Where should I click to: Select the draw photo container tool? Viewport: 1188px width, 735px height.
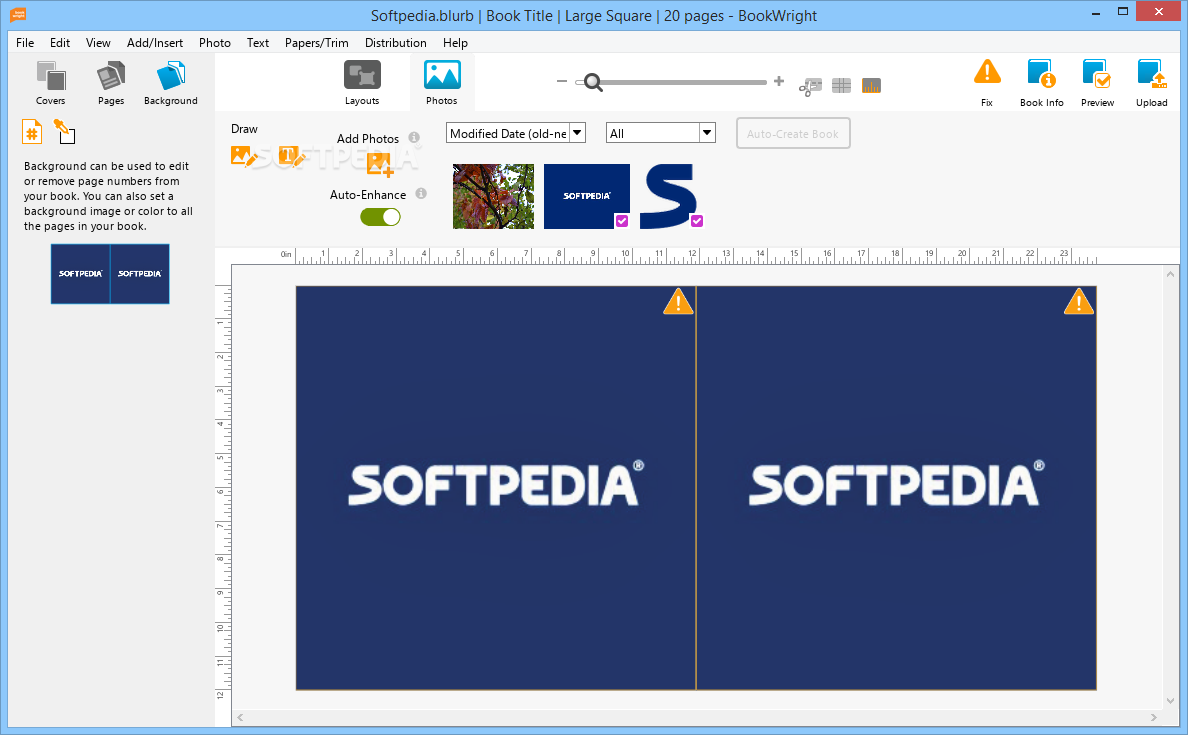243,156
